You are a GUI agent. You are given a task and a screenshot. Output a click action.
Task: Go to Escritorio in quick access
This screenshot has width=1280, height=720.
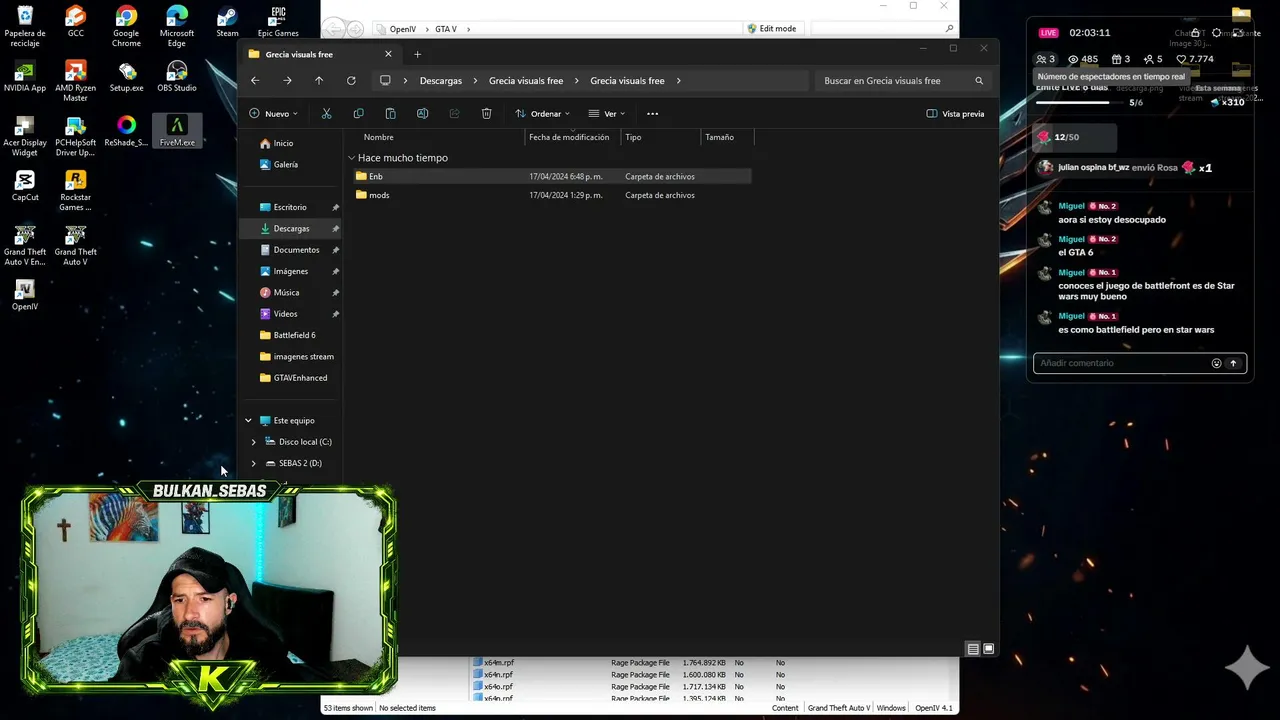[x=290, y=207]
